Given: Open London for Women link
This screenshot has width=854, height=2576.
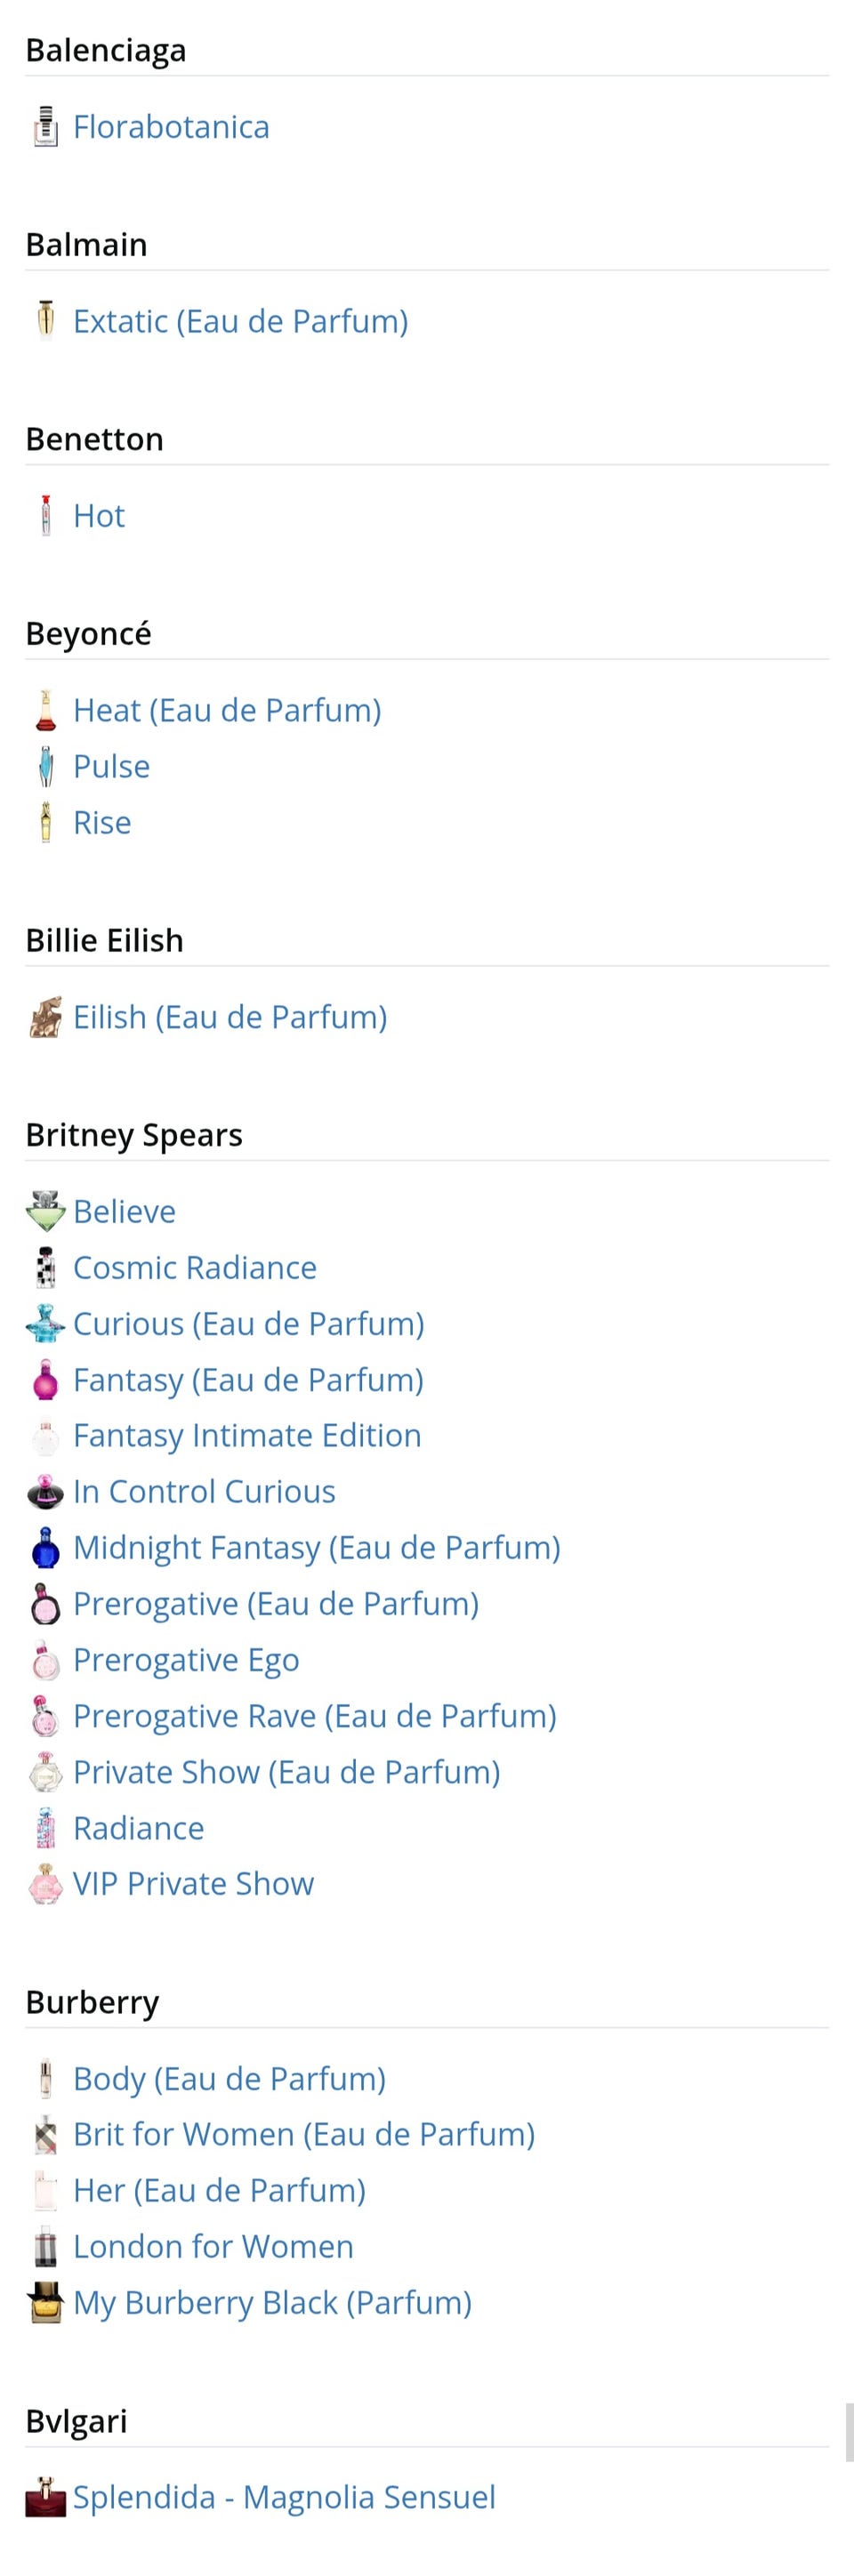Looking at the screenshot, I should tap(213, 2246).
